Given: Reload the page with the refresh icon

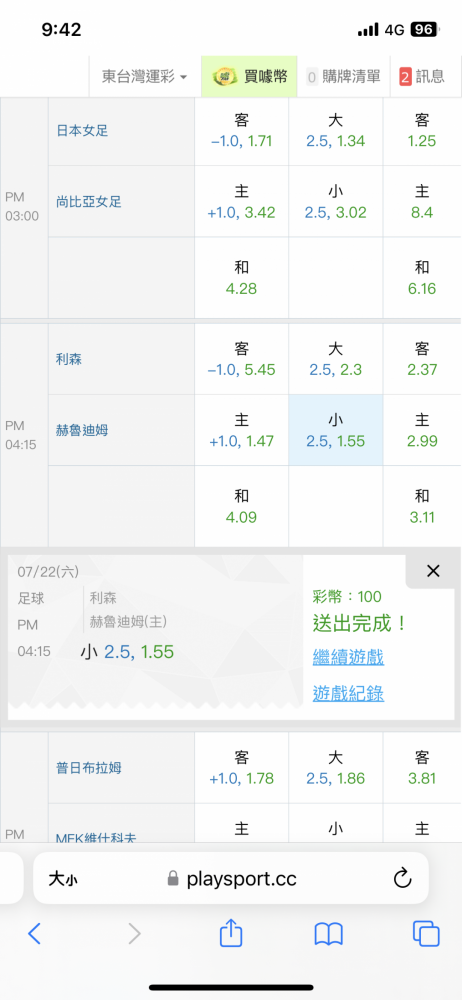Looking at the screenshot, I should (x=402, y=879).
